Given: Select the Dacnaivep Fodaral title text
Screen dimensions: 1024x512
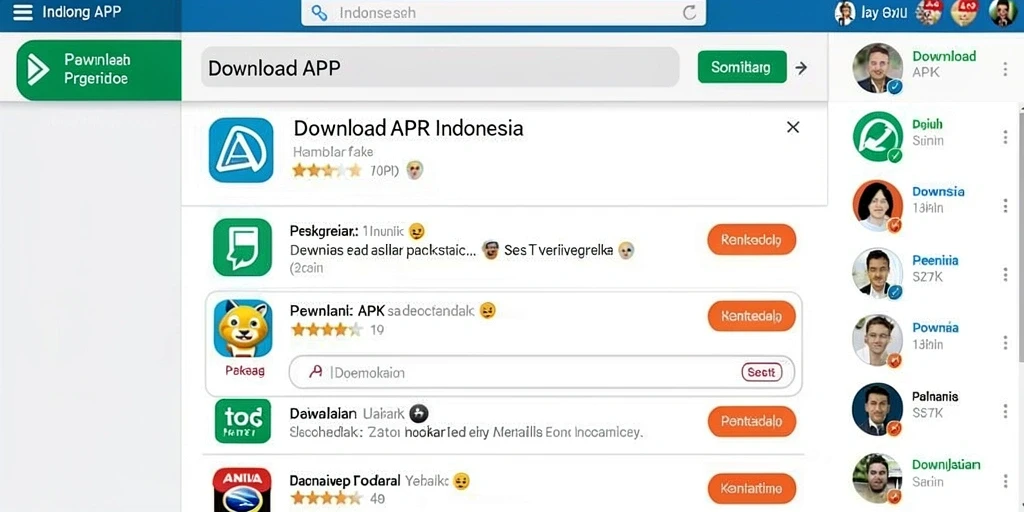Looking at the screenshot, I should [x=369, y=481].
